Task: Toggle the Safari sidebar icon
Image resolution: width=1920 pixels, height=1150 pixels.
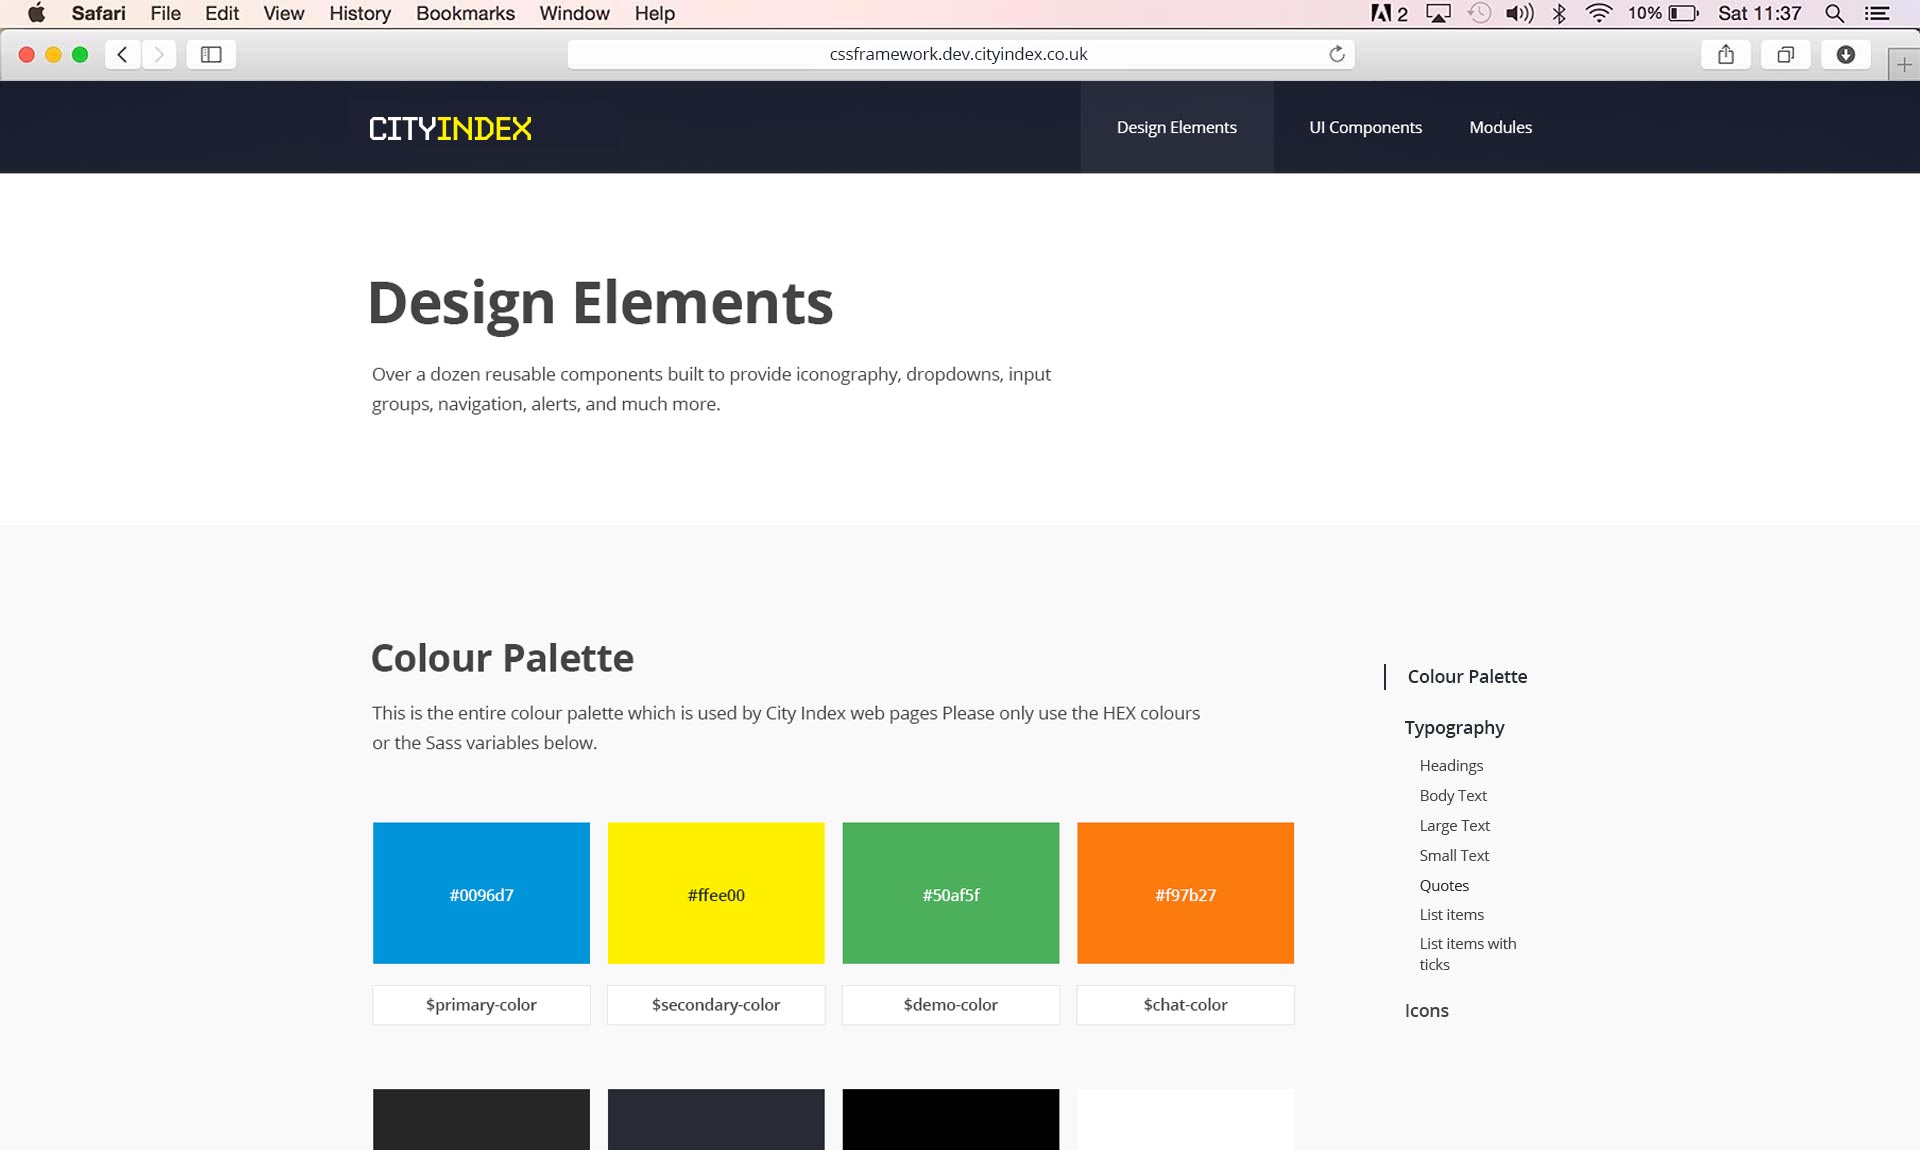Action: [x=211, y=54]
